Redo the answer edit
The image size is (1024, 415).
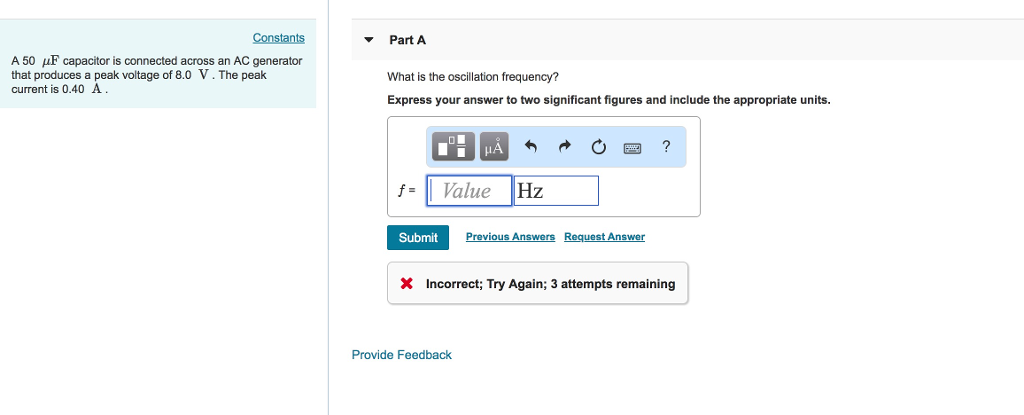pyautogui.click(x=565, y=148)
